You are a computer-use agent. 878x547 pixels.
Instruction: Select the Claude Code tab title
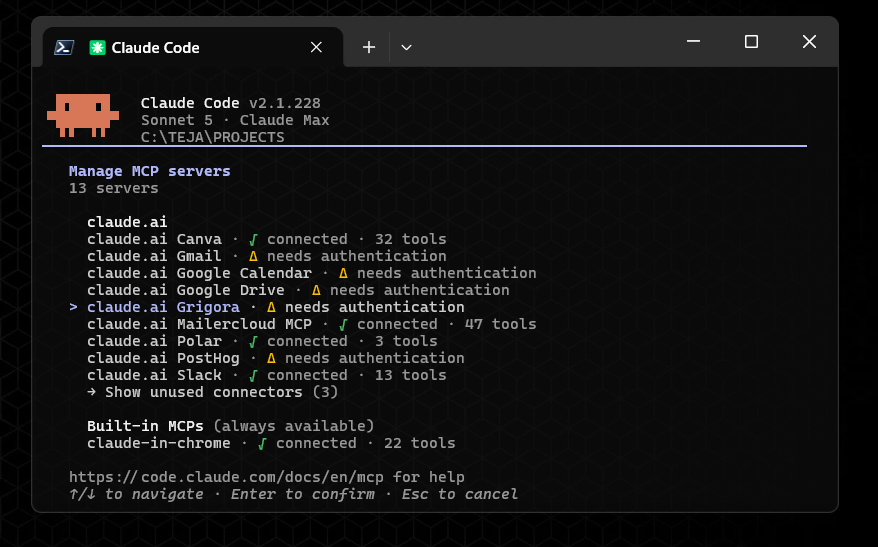(x=155, y=48)
